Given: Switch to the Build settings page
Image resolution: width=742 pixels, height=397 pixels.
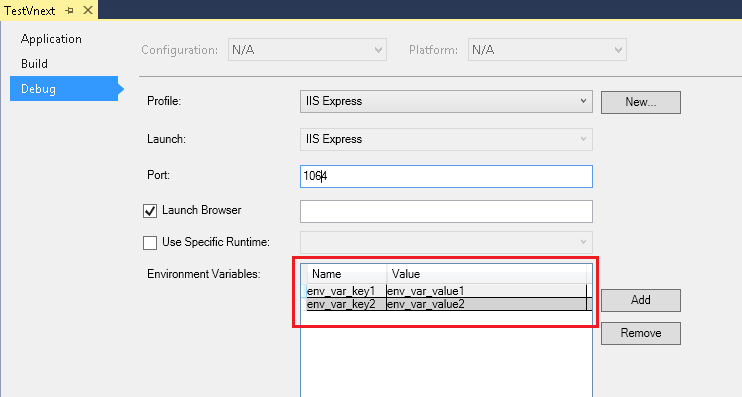Looking at the screenshot, I should [x=34, y=64].
